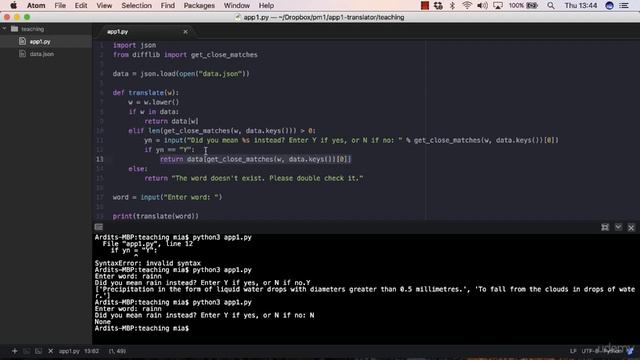The height and width of the screenshot is (360, 640).
Task: Select the second terminal status icon
Action: (38, 351)
